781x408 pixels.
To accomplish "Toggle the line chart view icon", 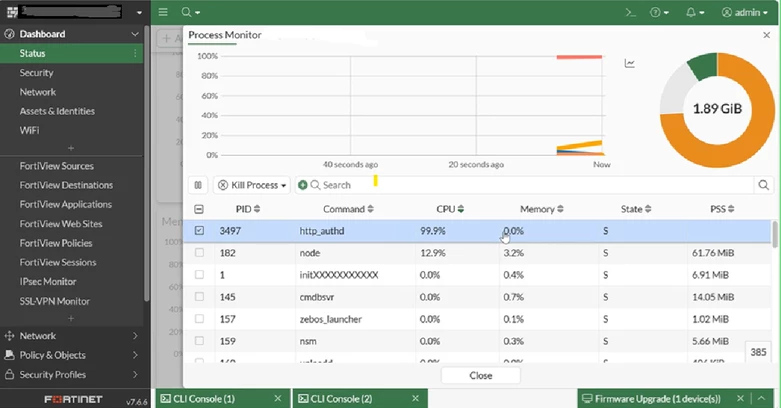I will 630,63.
